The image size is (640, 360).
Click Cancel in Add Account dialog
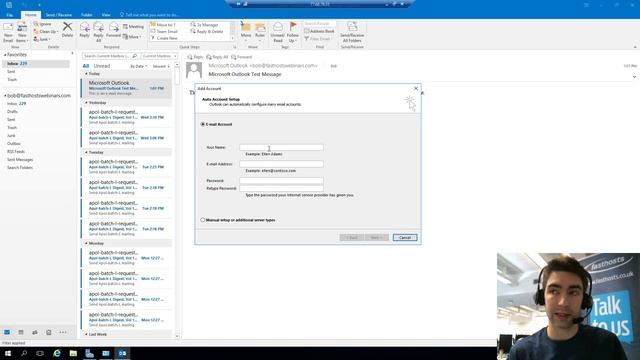(405, 238)
